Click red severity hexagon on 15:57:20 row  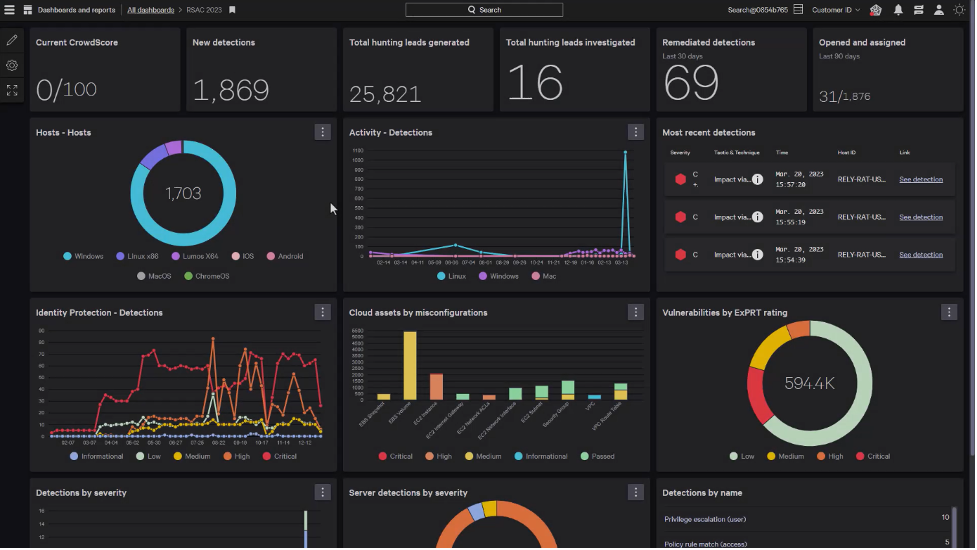pos(680,179)
